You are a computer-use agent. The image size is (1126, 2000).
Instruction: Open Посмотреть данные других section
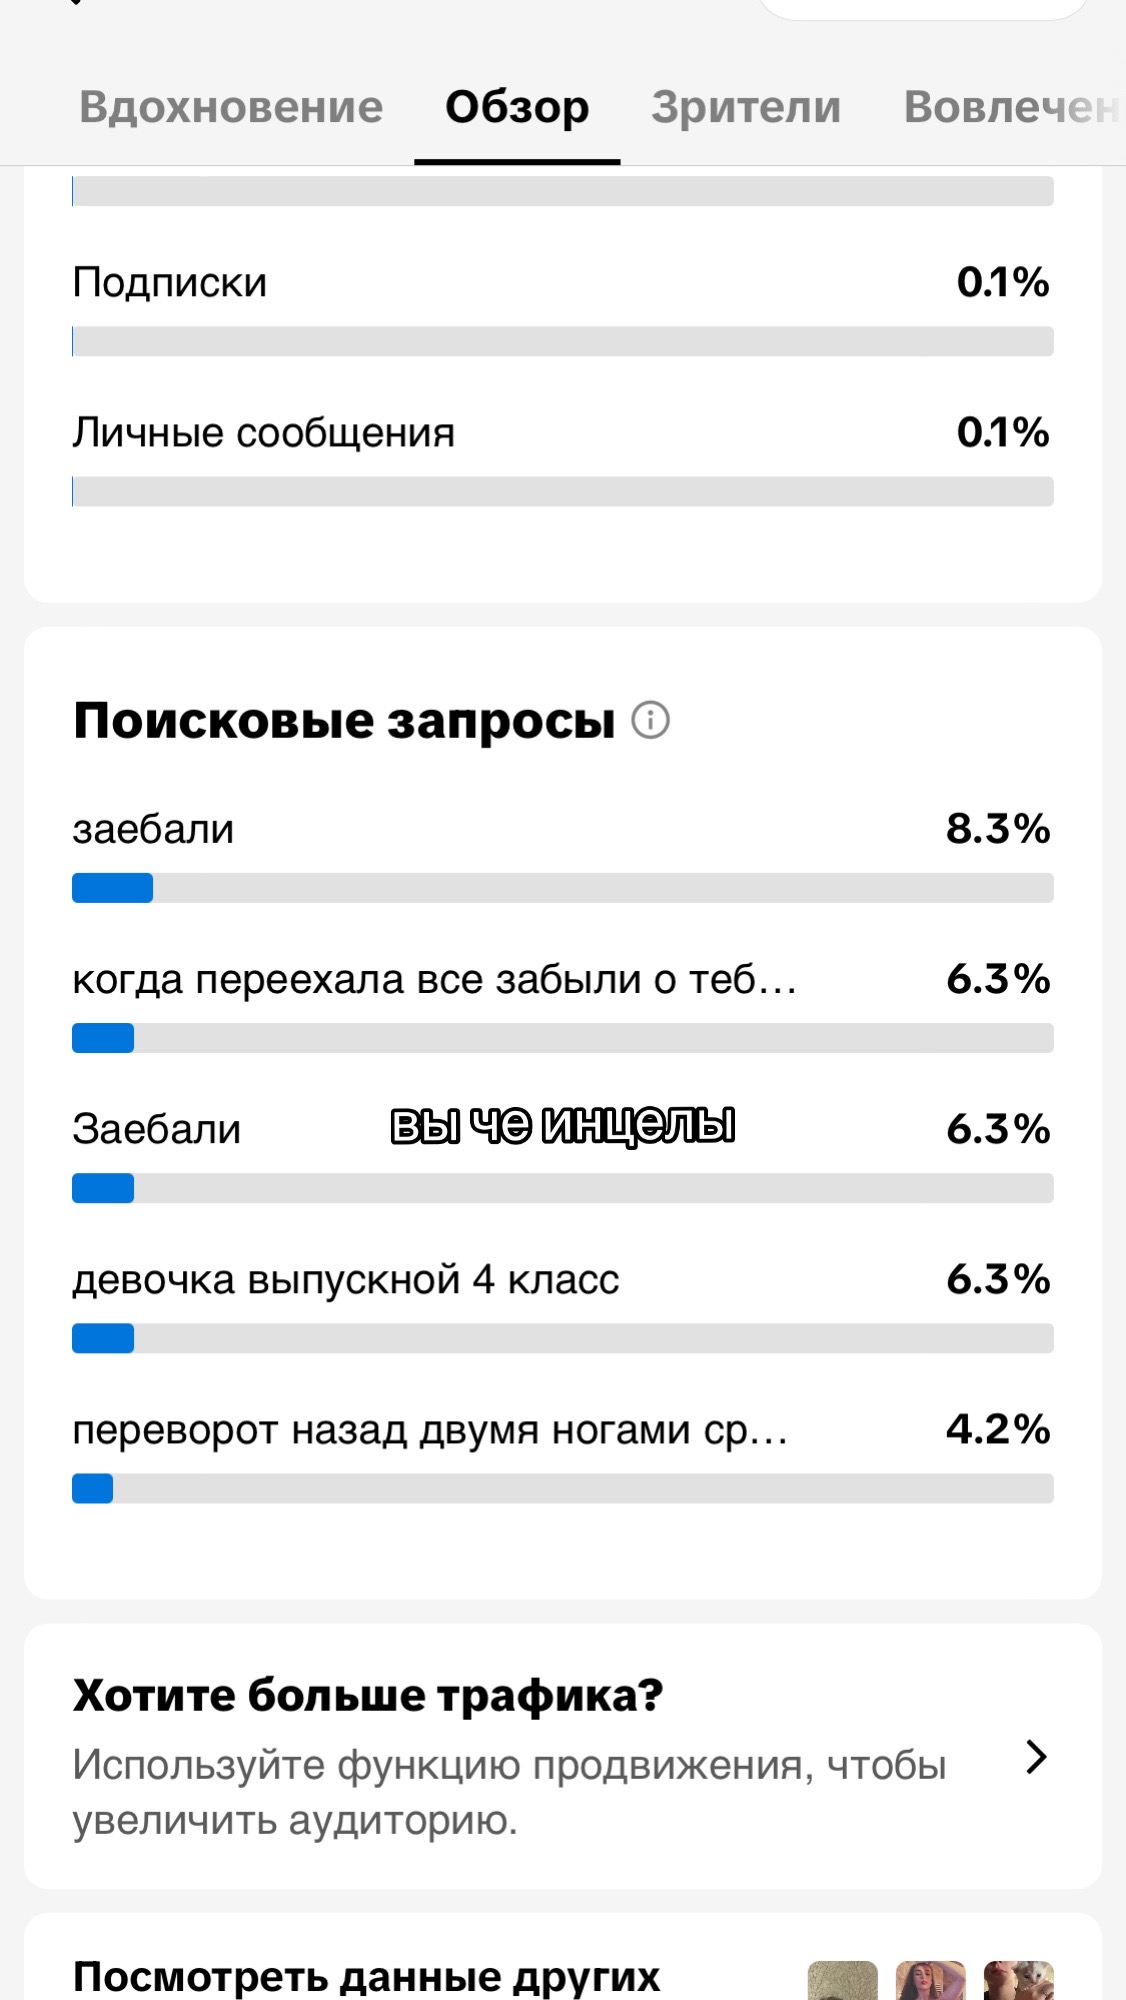point(366,1977)
